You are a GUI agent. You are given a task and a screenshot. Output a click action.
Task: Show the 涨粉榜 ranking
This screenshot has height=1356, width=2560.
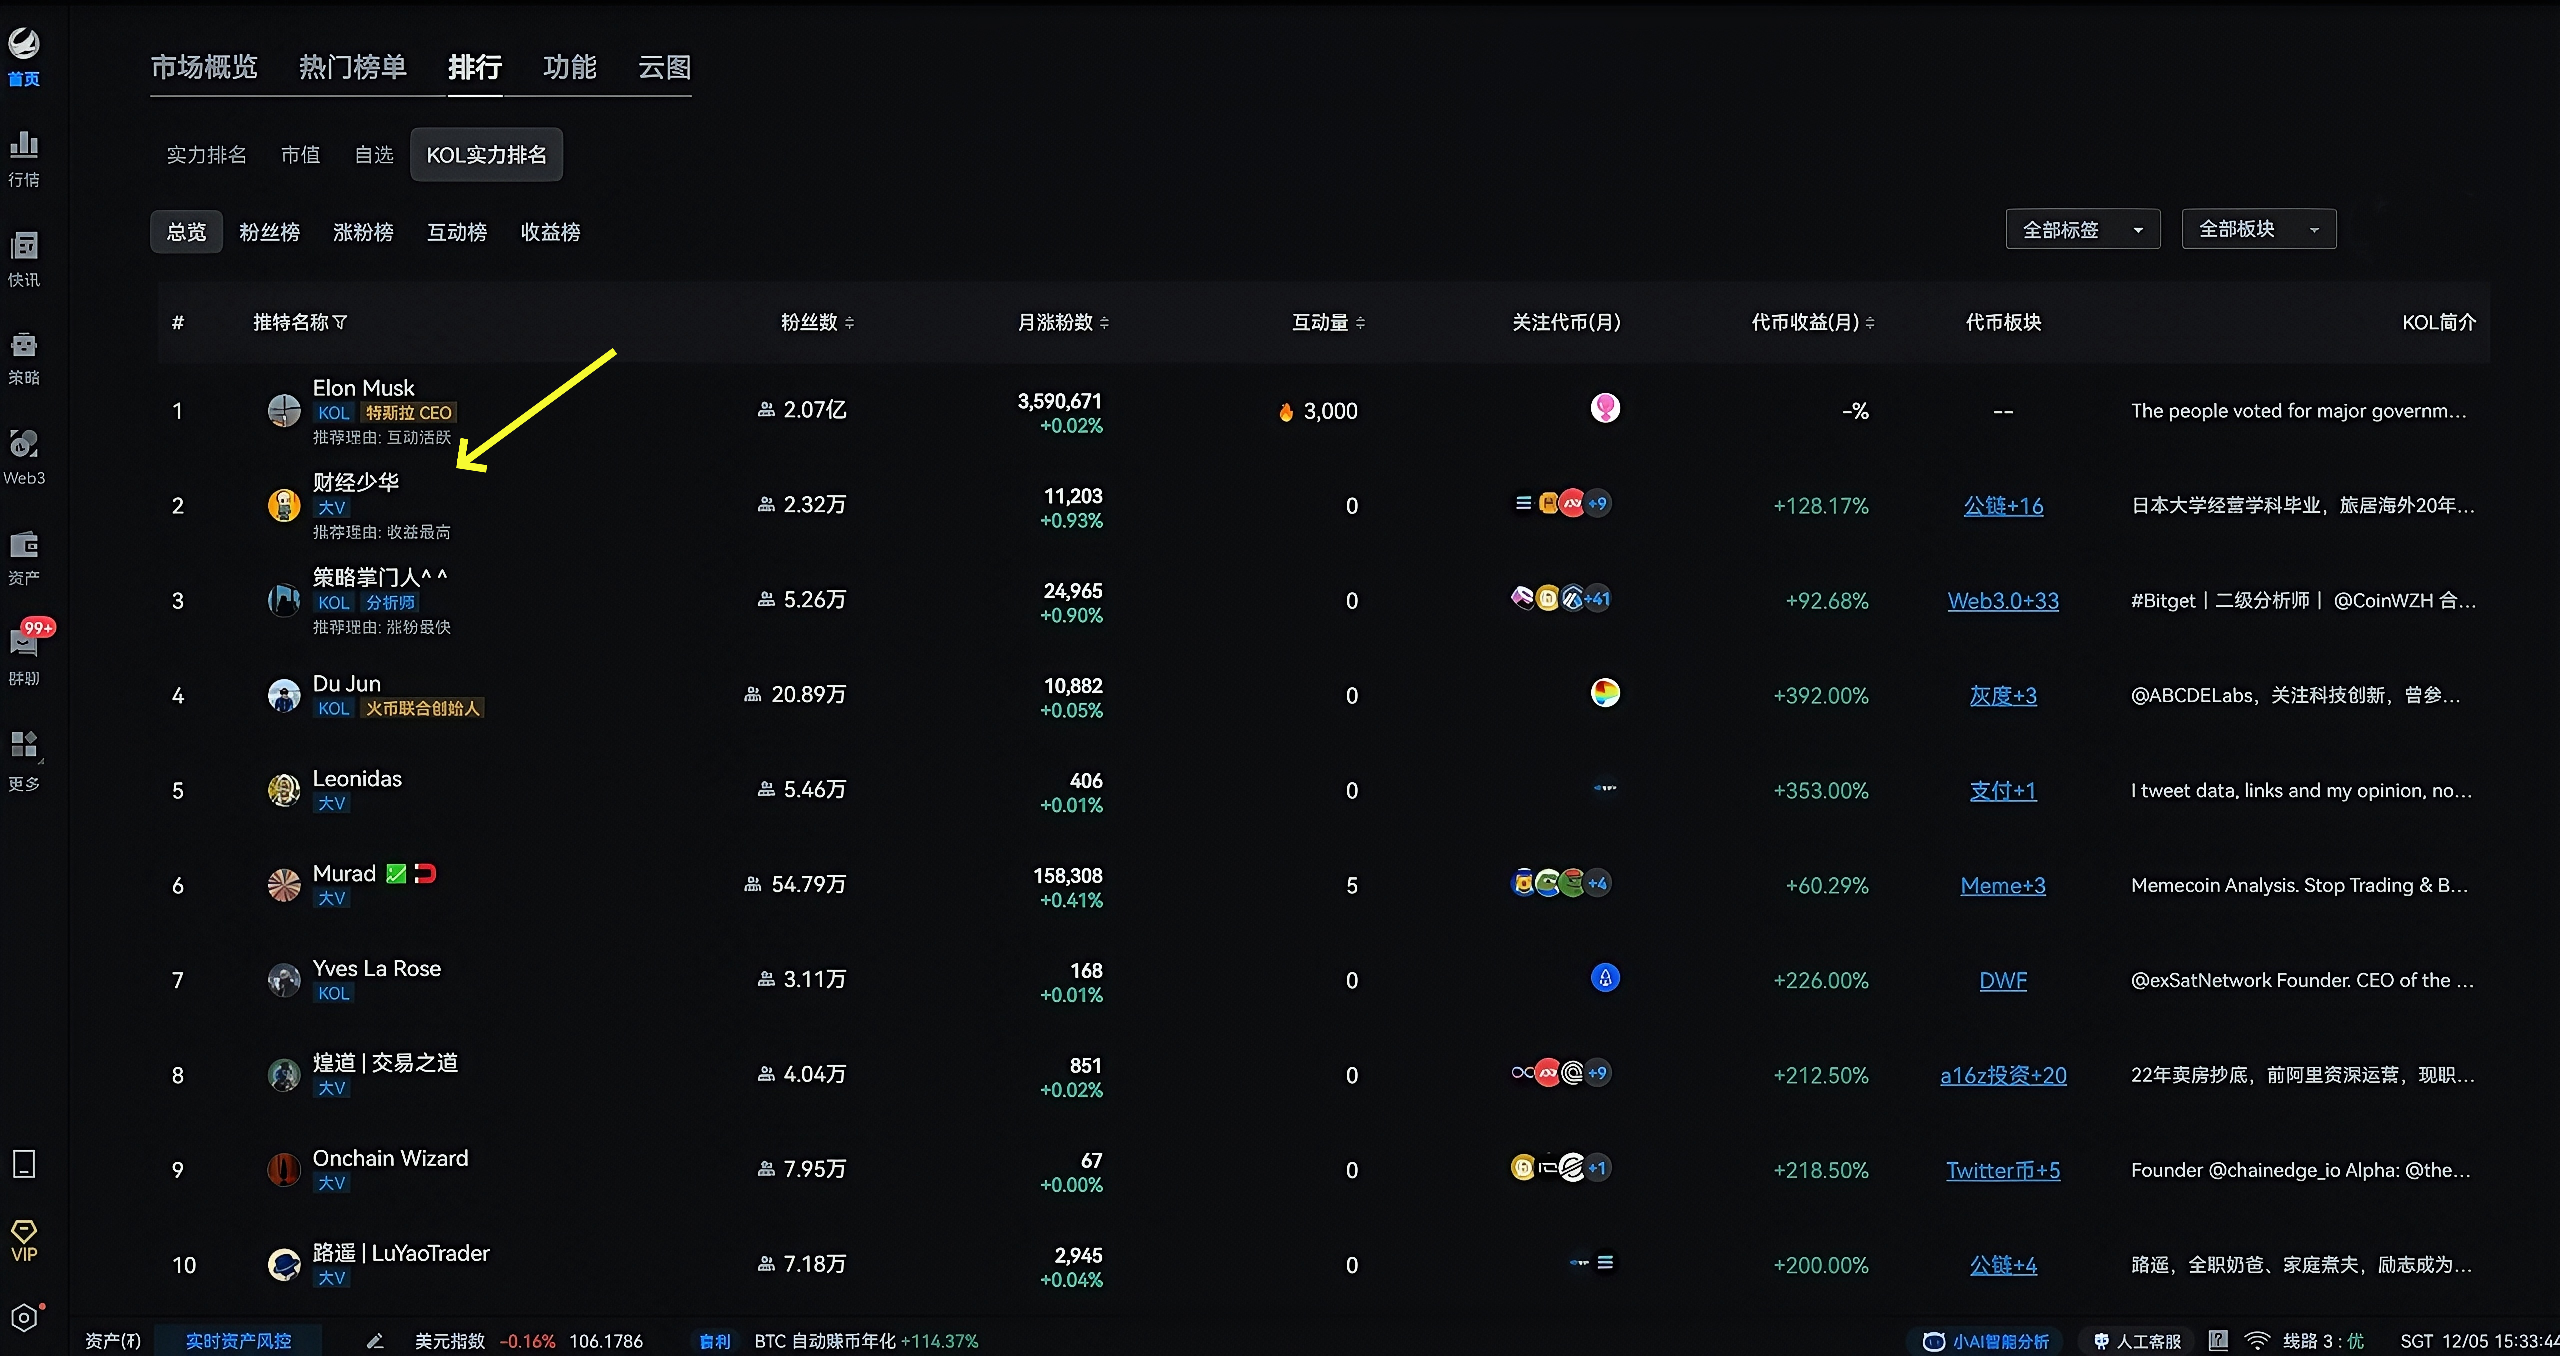pyautogui.click(x=364, y=232)
